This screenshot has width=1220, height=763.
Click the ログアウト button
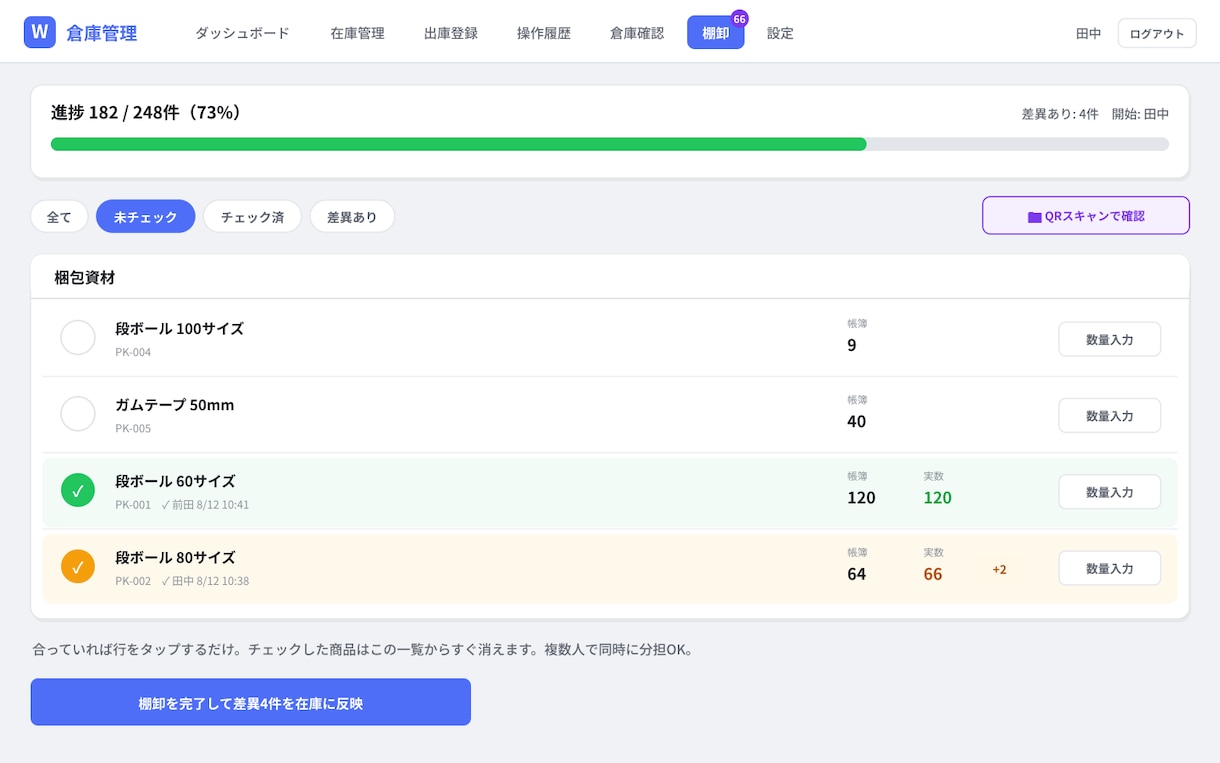[1157, 33]
